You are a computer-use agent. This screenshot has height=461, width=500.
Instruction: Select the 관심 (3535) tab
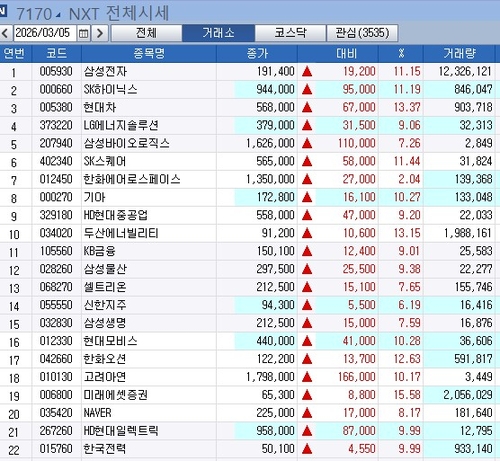pyautogui.click(x=362, y=33)
